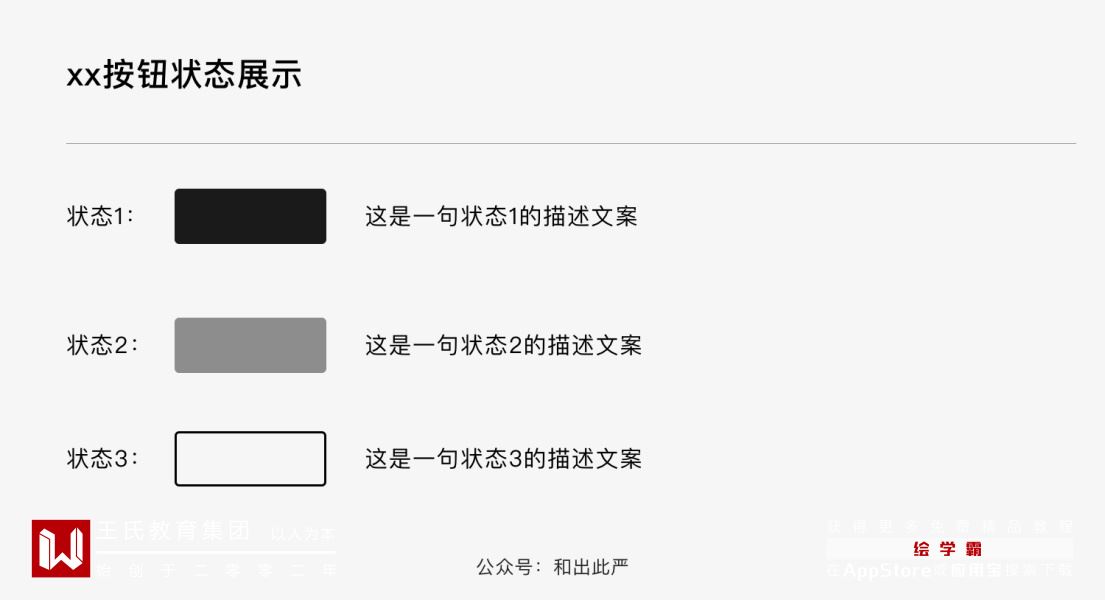This screenshot has width=1105, height=600.
Task: Click the 状态1 description text 这是一句状态1的描述文案
Action: pyautogui.click(x=501, y=217)
